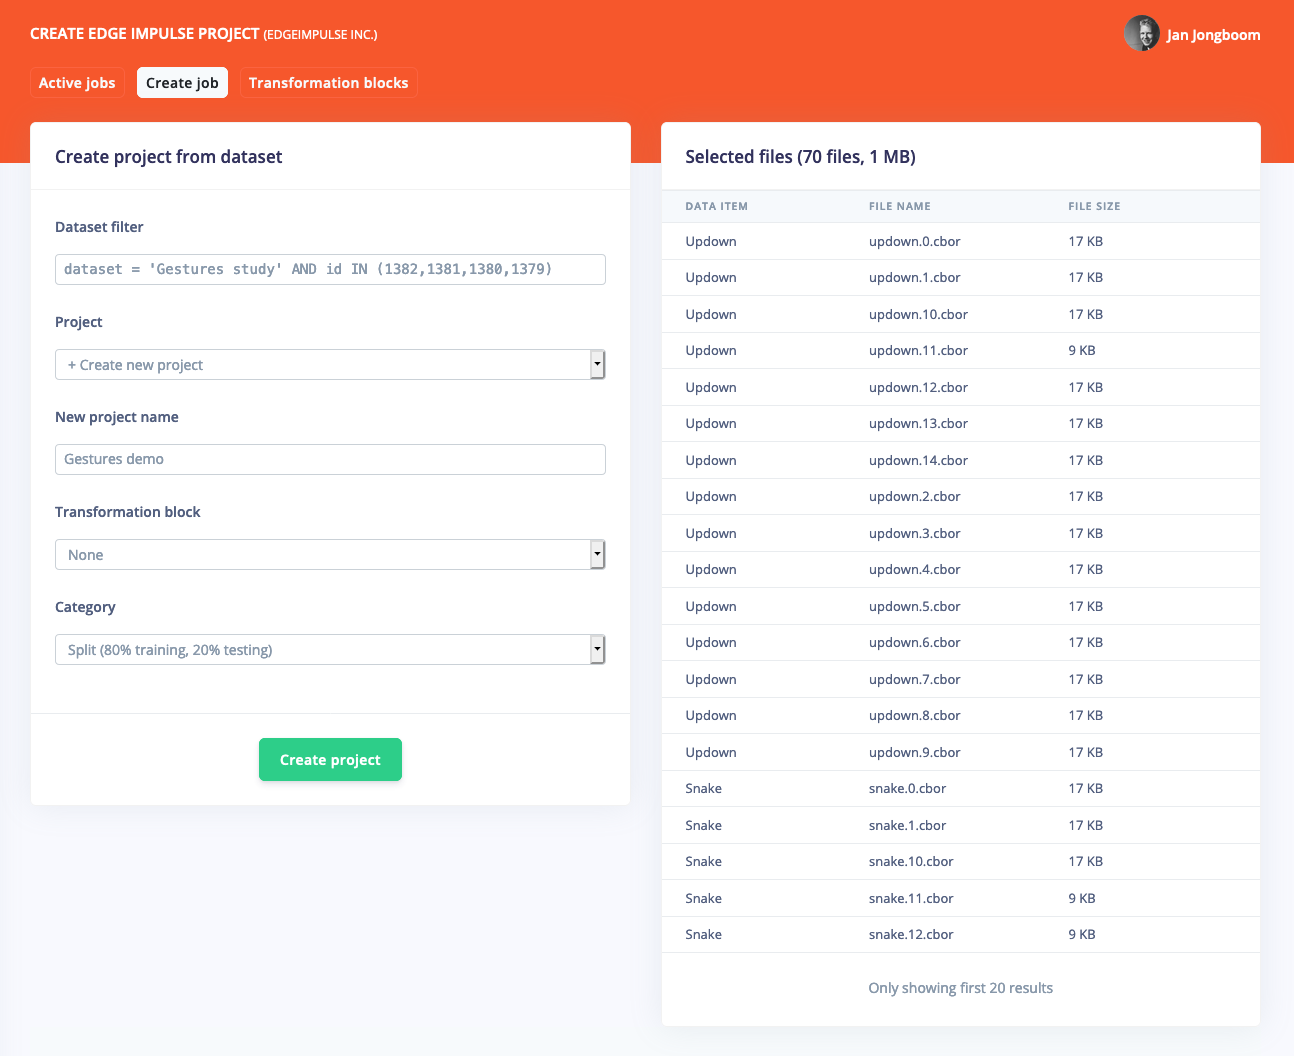The image size is (1294, 1056).
Task: Click the FILE NAME column header
Action: pyautogui.click(x=899, y=206)
